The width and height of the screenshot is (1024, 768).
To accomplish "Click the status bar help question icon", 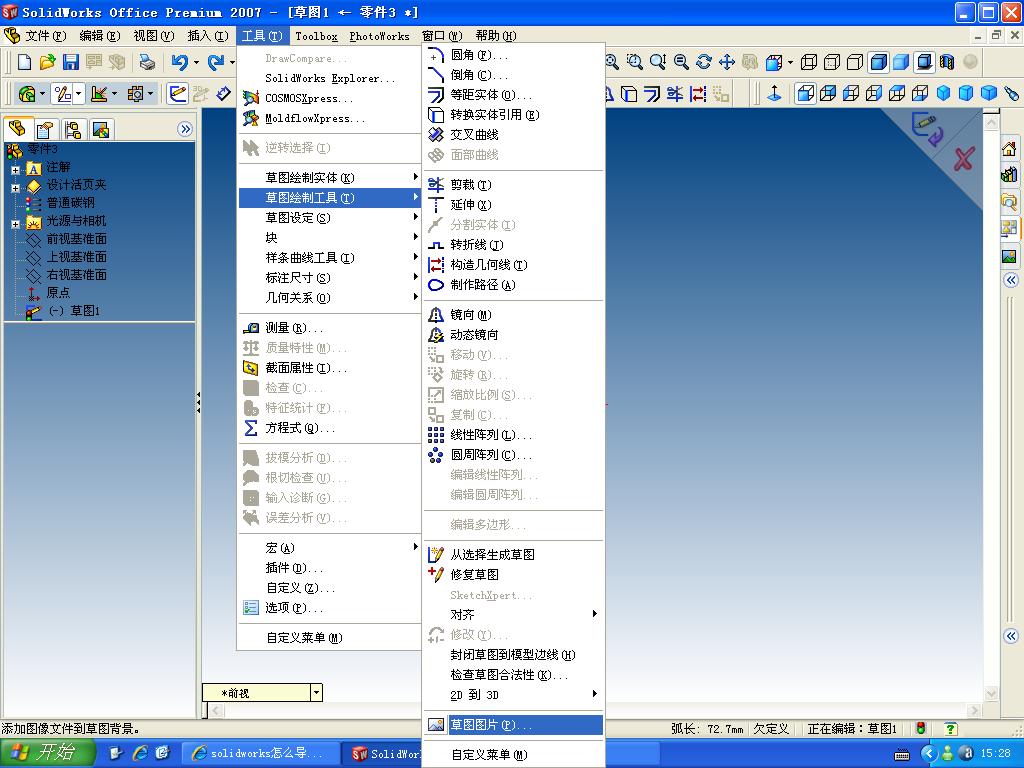I will [951, 728].
